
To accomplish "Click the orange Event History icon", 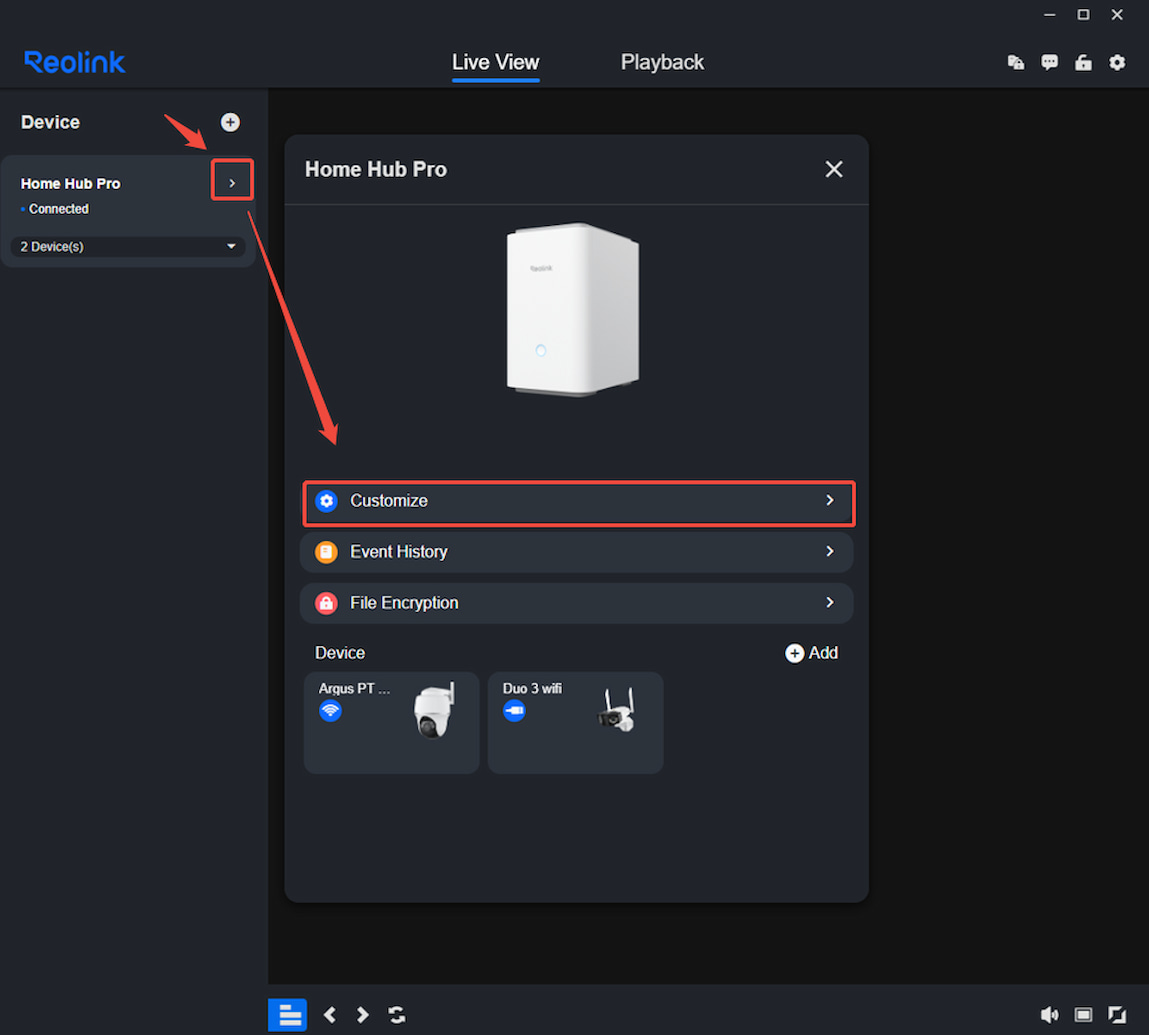I will [x=326, y=552].
